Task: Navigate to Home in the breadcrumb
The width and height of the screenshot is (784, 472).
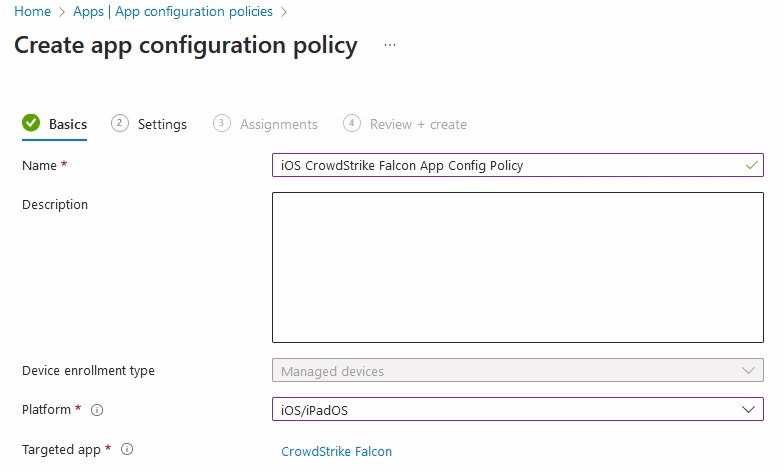Action: click(32, 12)
